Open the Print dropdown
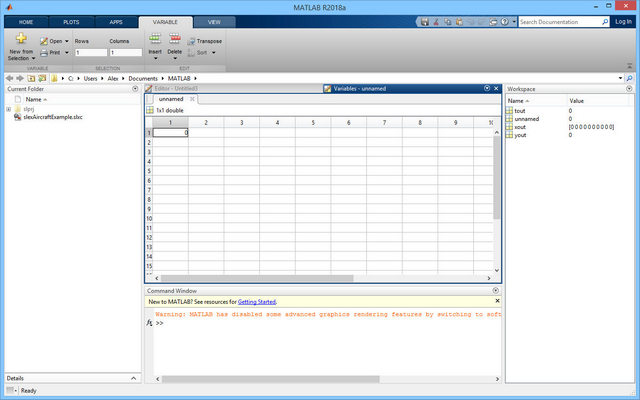The image size is (640, 400). pos(55,52)
